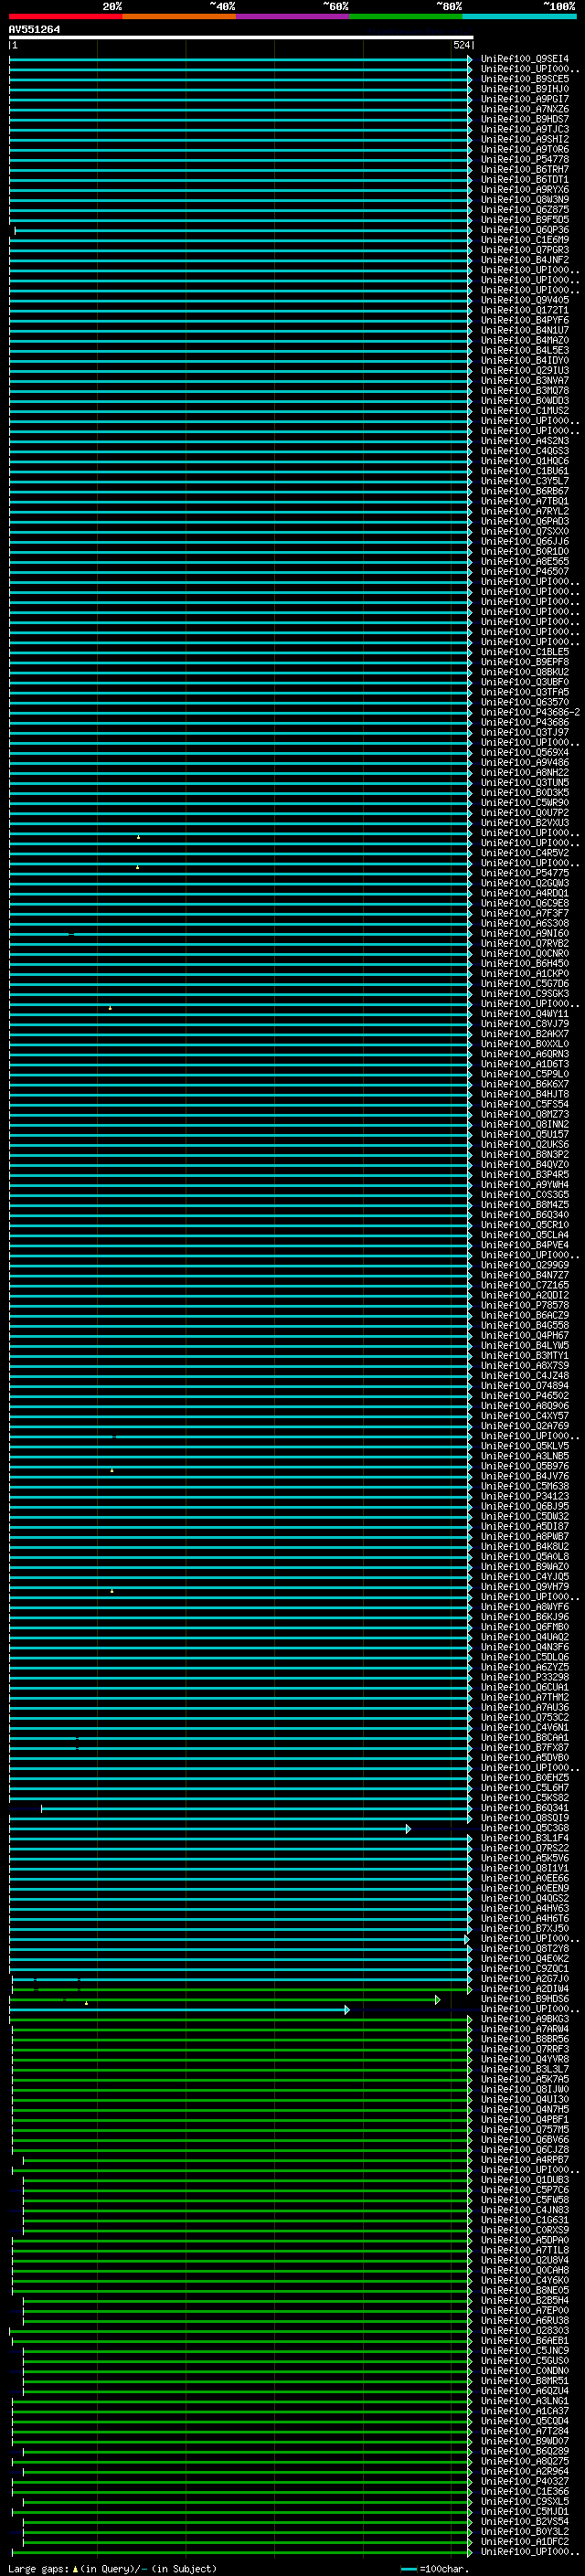The width and height of the screenshot is (585, 2576).
Task: Click the query end position label 524
Action: tap(462, 45)
